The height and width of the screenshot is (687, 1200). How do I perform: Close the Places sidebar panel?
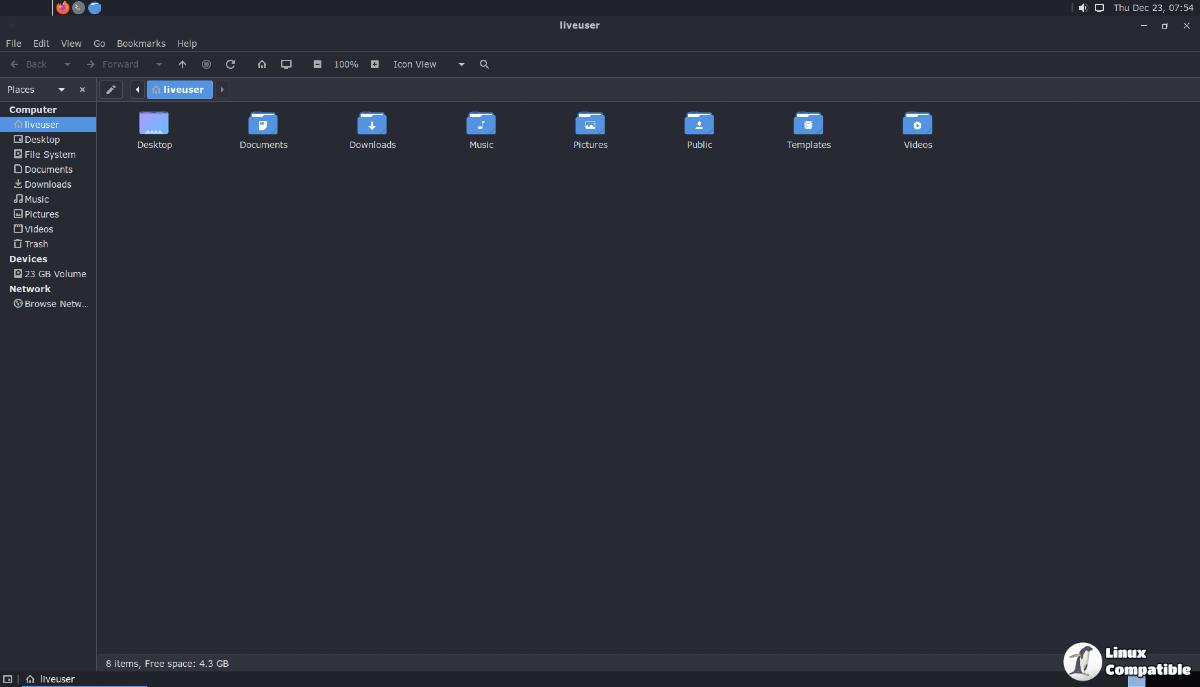82,90
